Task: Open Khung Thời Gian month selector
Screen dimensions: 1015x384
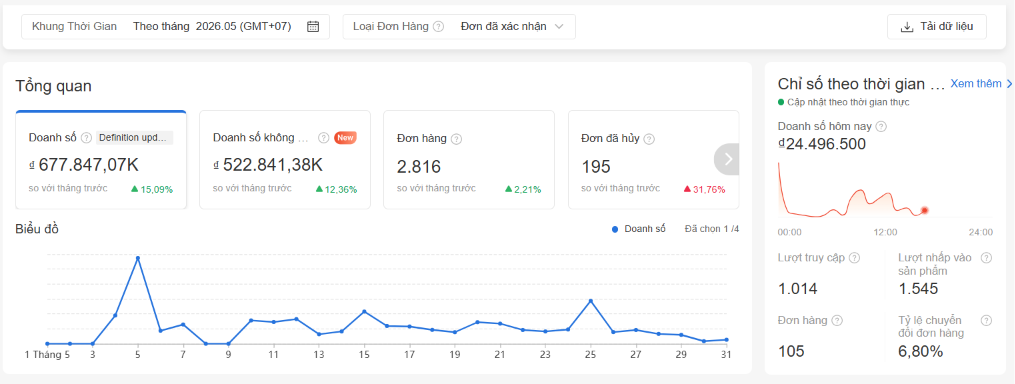Action: pos(175,27)
